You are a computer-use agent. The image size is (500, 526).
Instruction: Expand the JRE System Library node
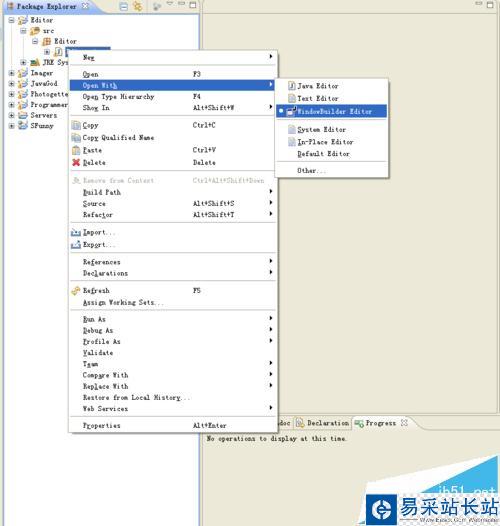(x=23, y=62)
